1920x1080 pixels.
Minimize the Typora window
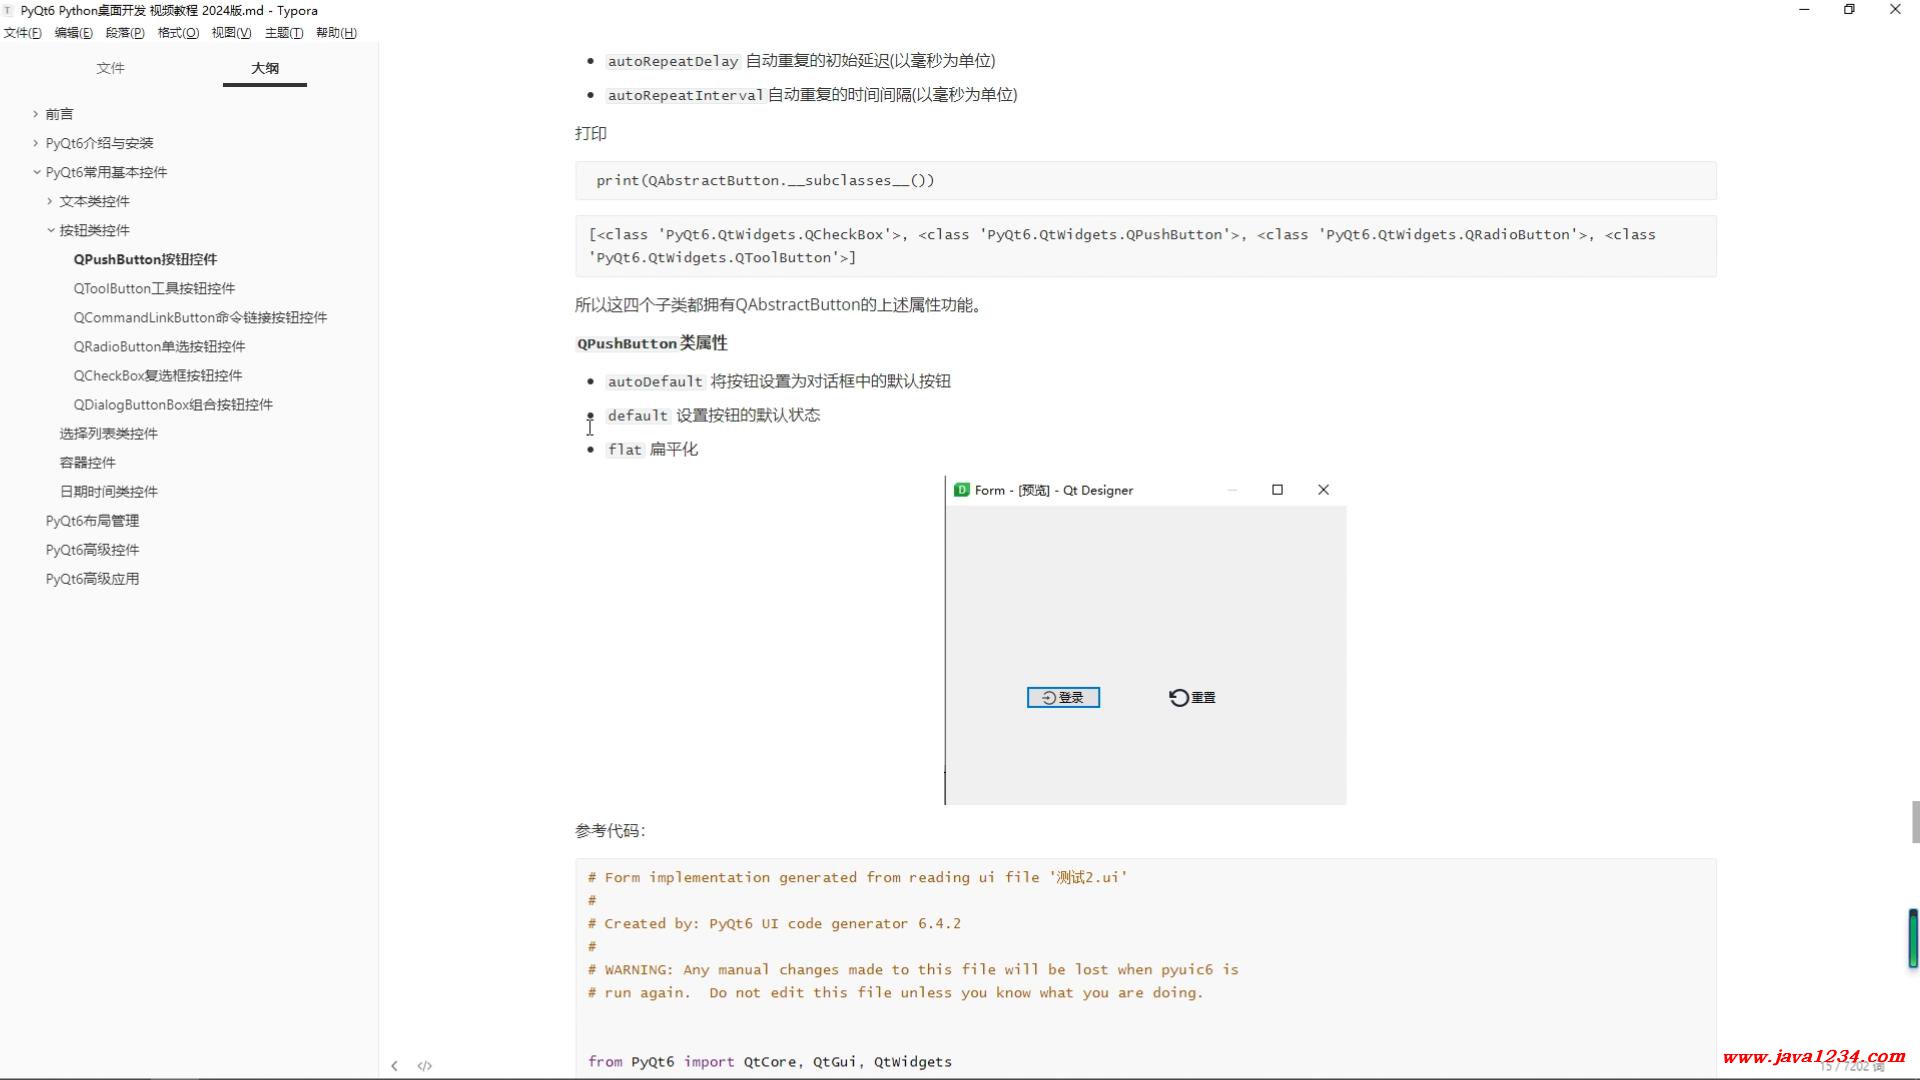1804,10
